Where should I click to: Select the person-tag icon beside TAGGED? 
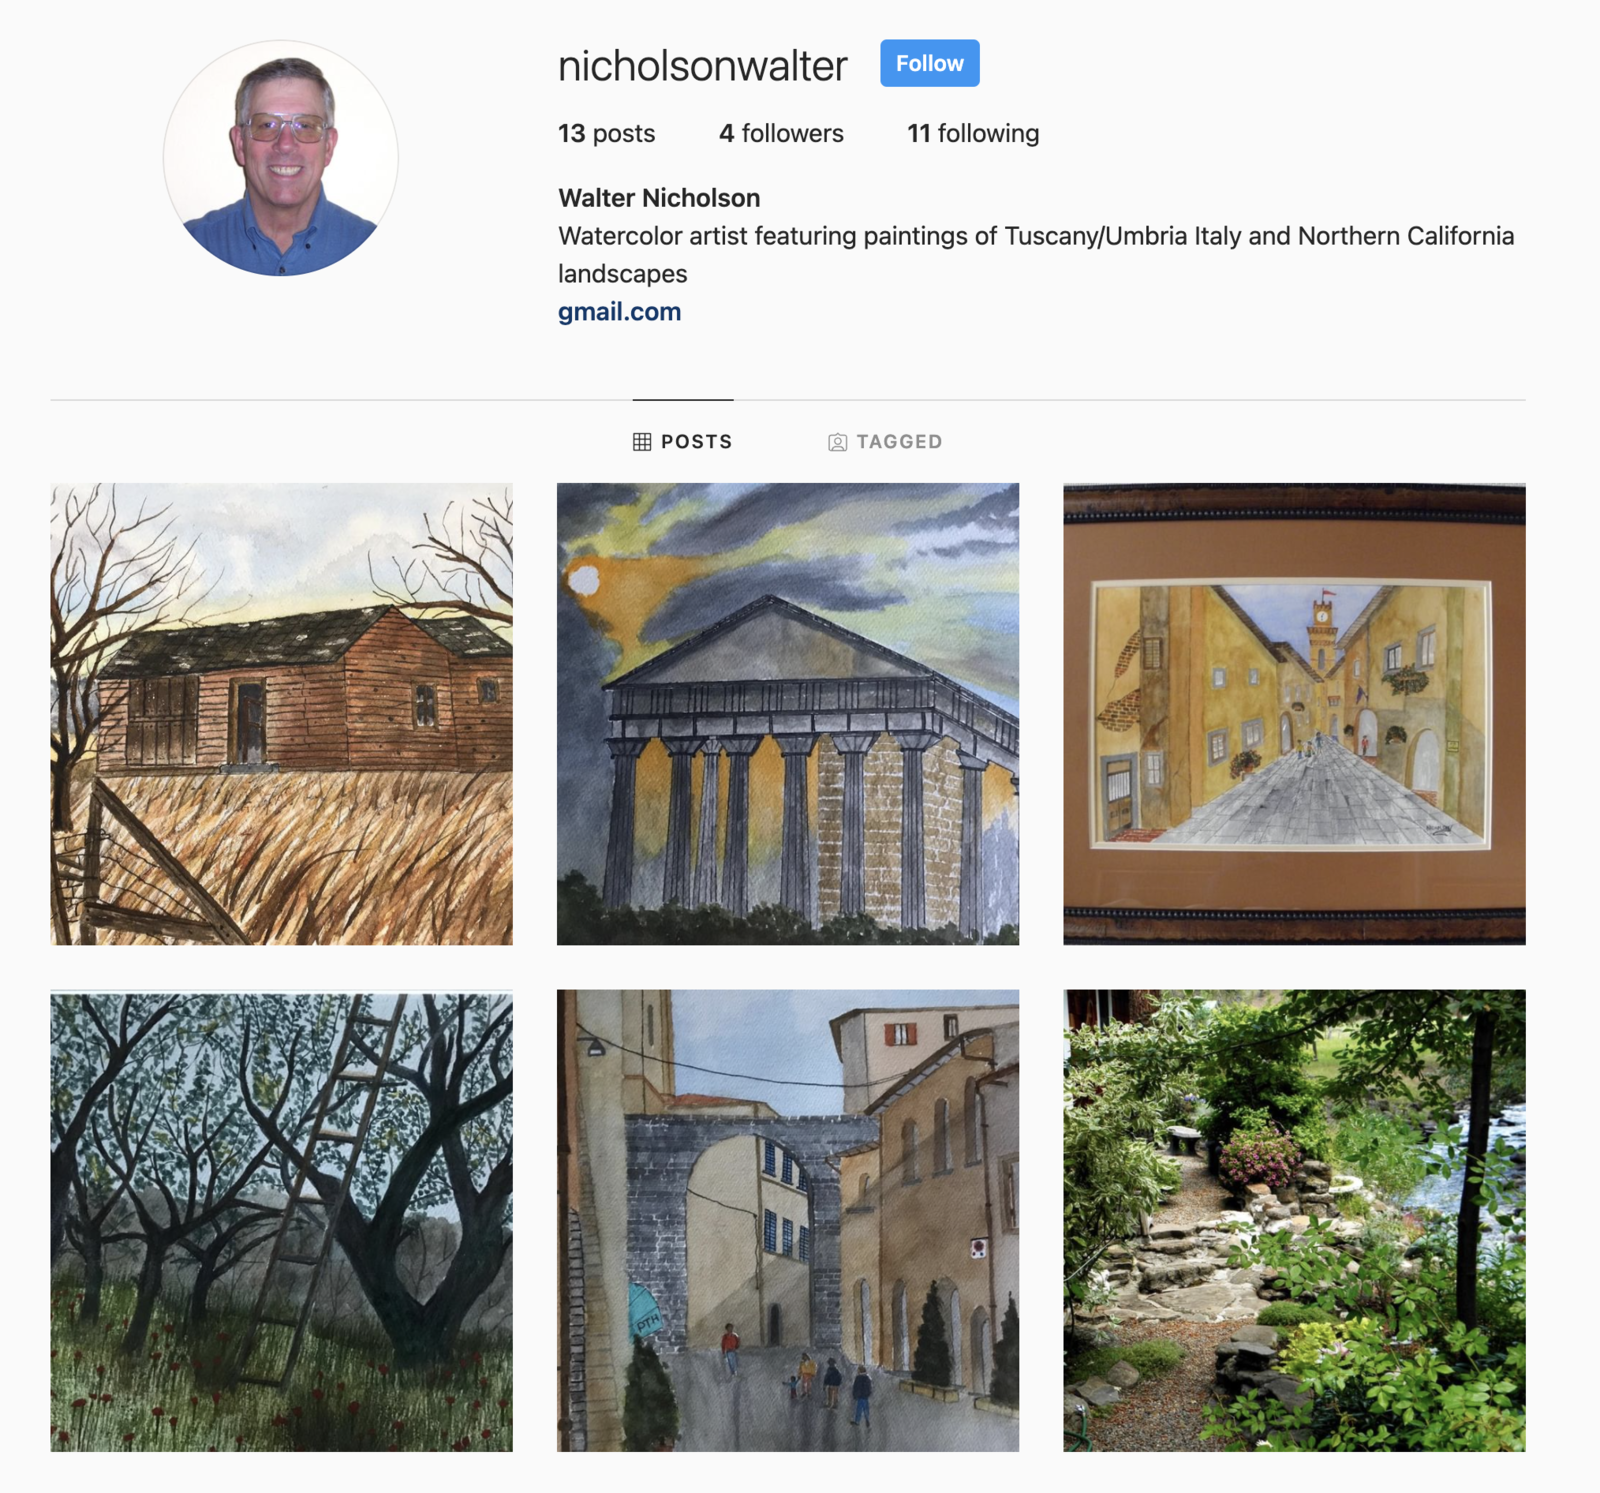(x=837, y=442)
